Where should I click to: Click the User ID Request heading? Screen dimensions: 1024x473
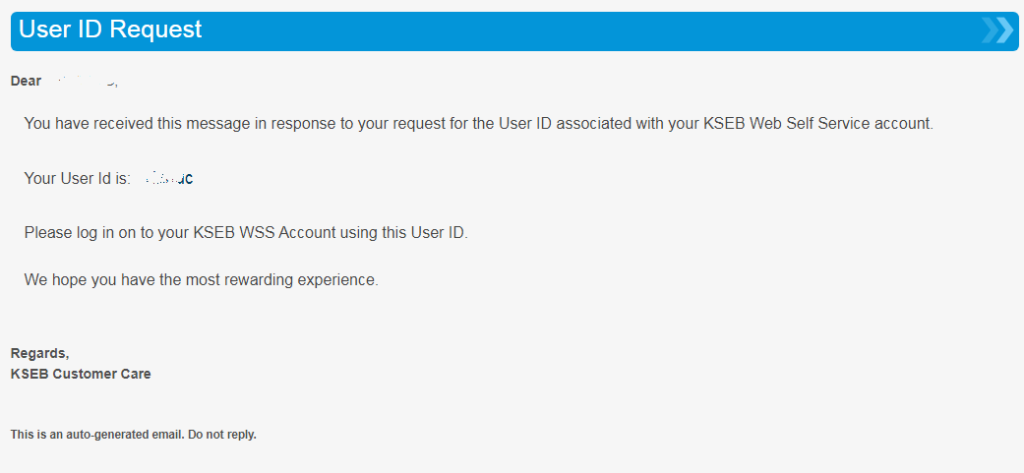pyautogui.click(x=110, y=29)
